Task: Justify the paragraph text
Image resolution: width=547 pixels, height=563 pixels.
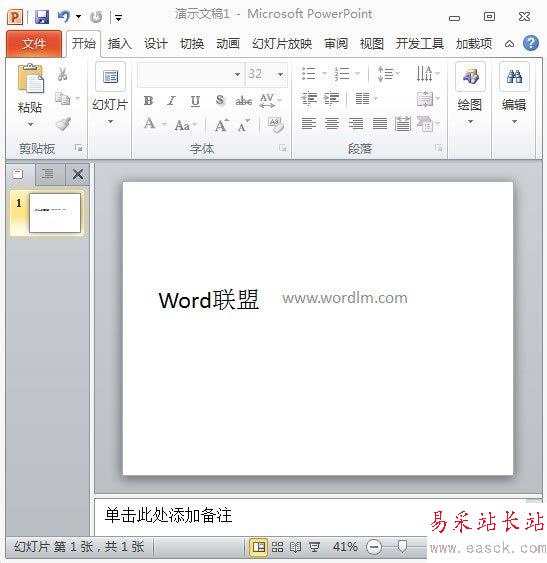Action: click(x=380, y=124)
